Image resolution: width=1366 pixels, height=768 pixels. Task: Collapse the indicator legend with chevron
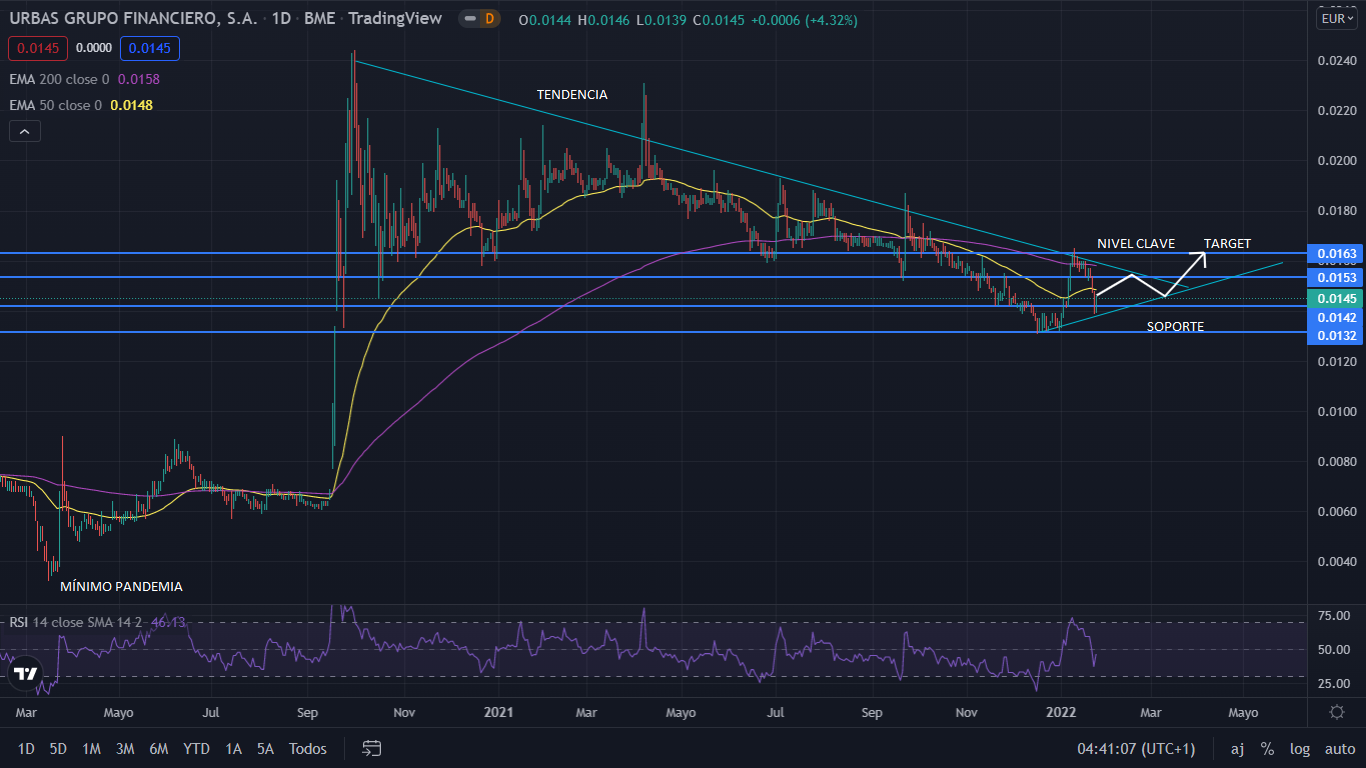[24, 131]
